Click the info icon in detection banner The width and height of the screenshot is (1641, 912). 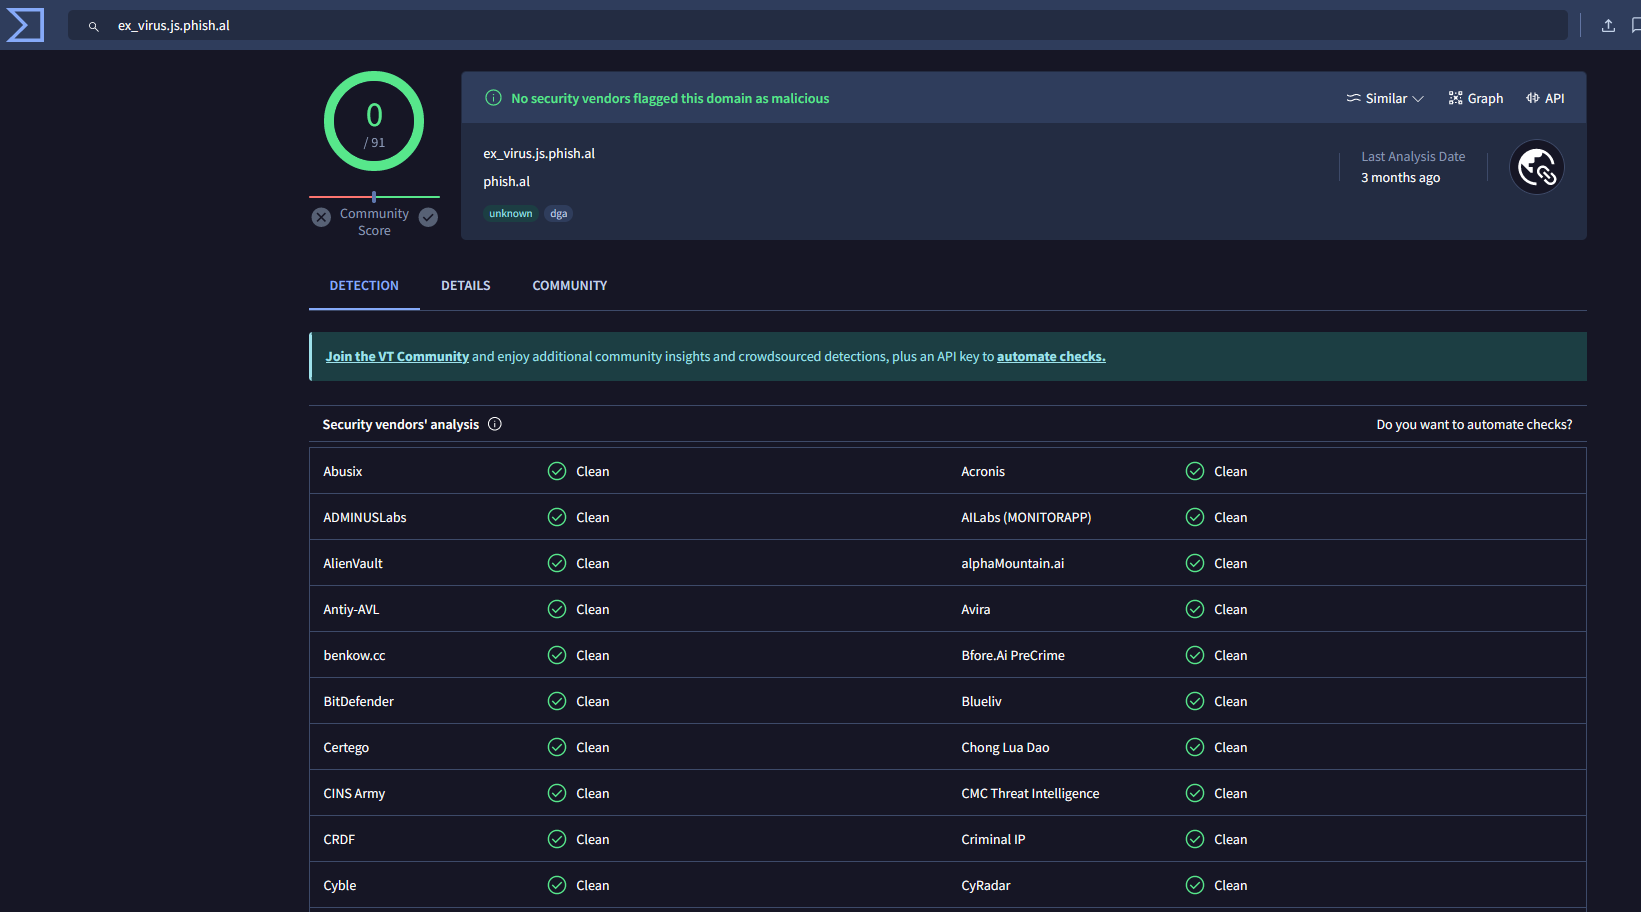point(493,98)
